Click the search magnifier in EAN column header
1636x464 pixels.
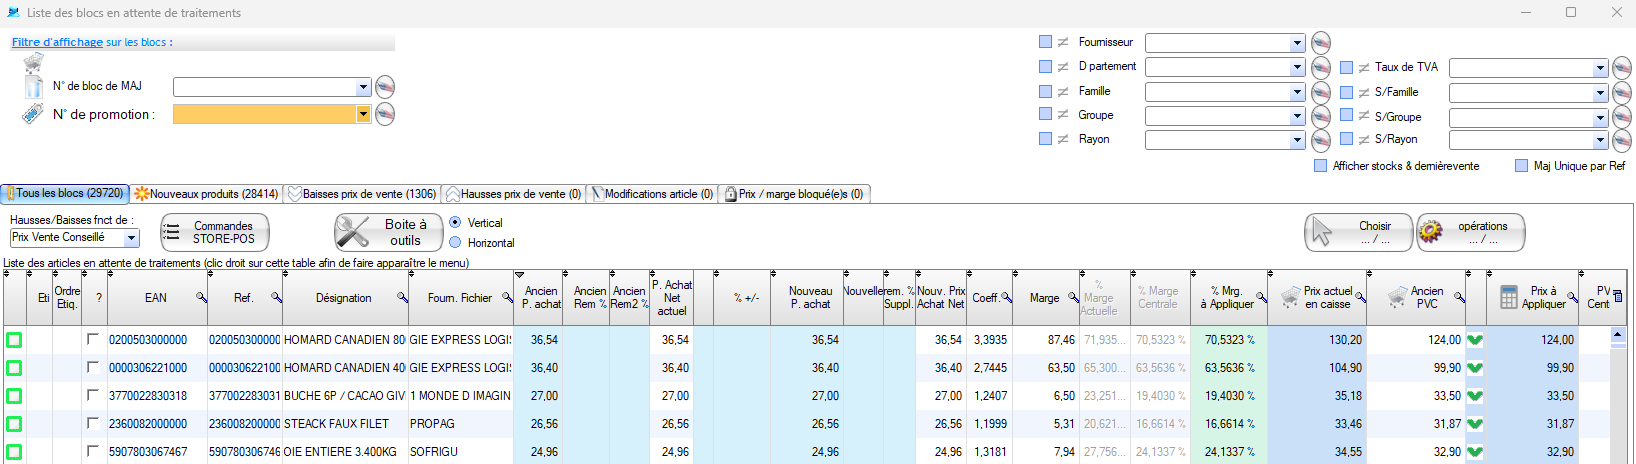(201, 298)
